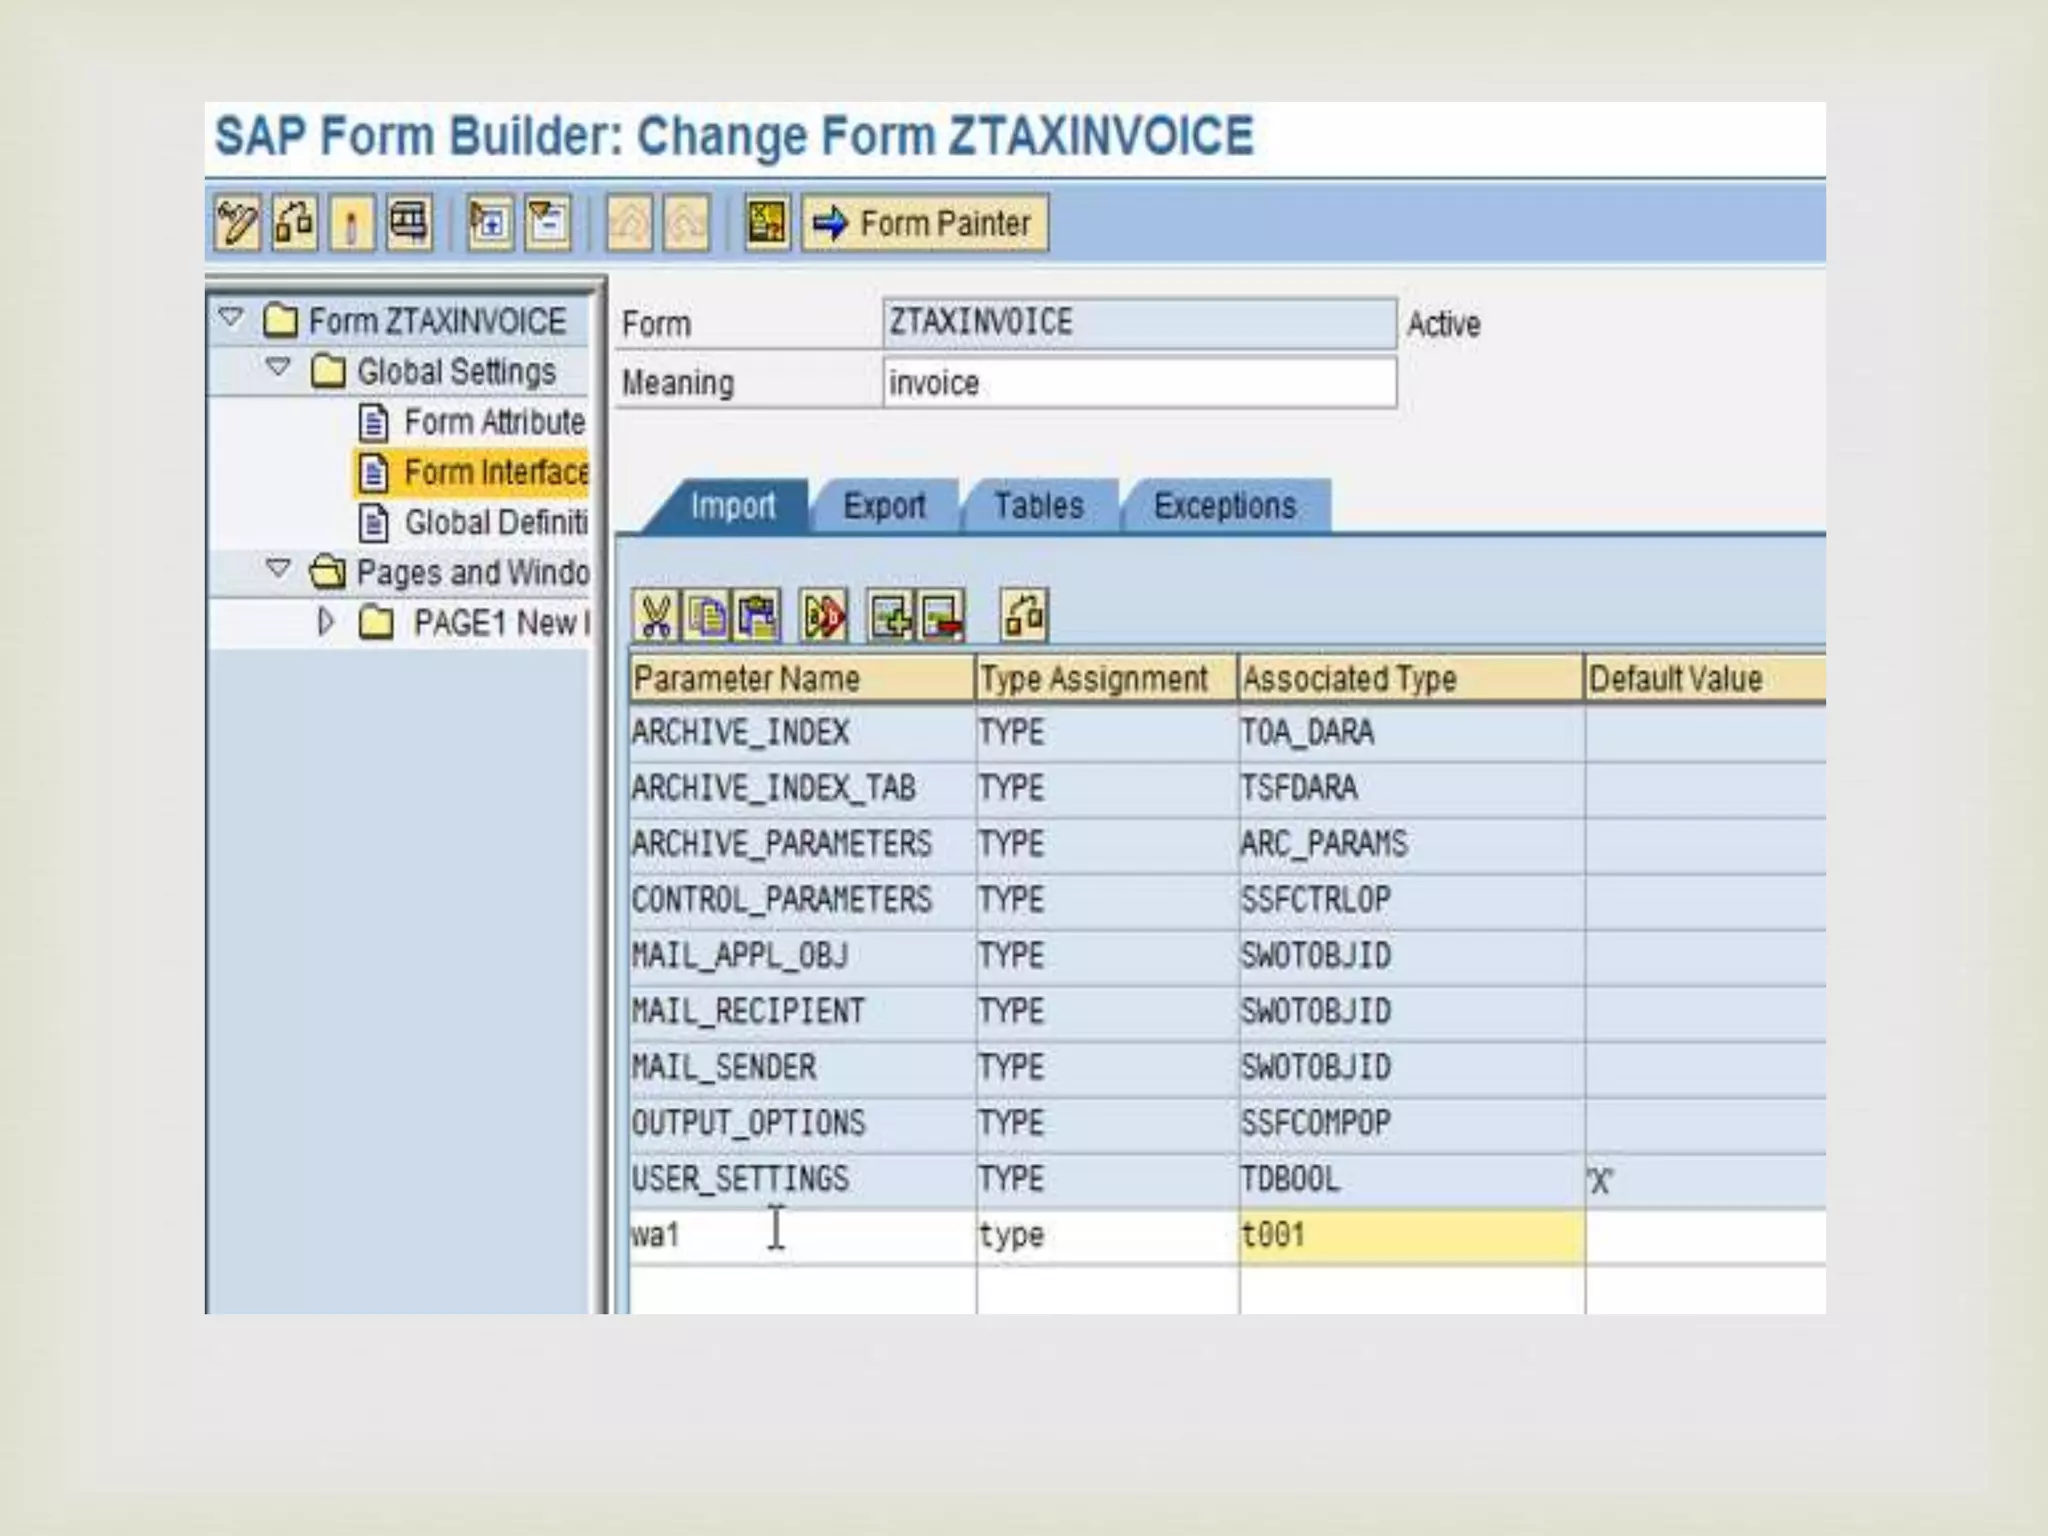Click the Form name field ZTAXINVOICE
The image size is (2048, 1536).
point(1140,323)
